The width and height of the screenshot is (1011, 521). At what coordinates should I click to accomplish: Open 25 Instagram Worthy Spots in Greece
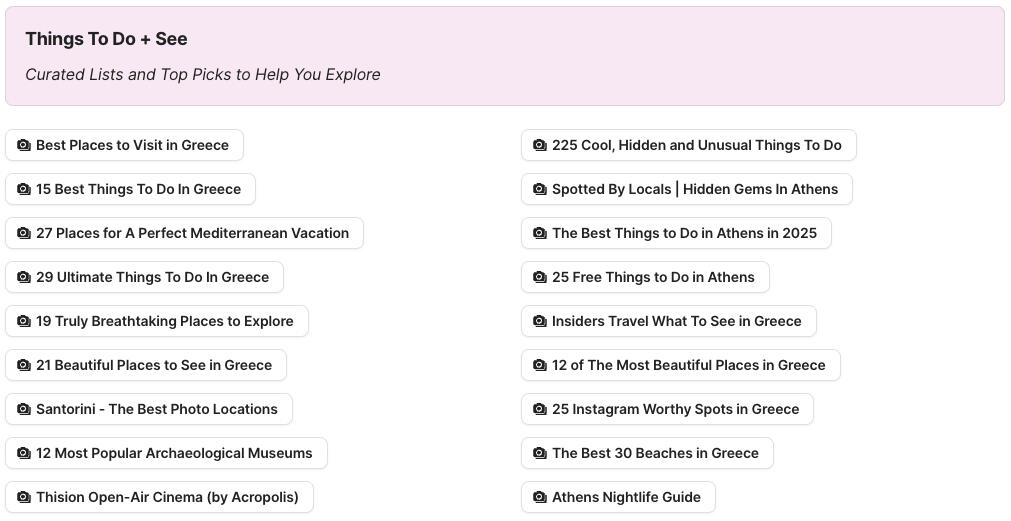[x=675, y=409]
